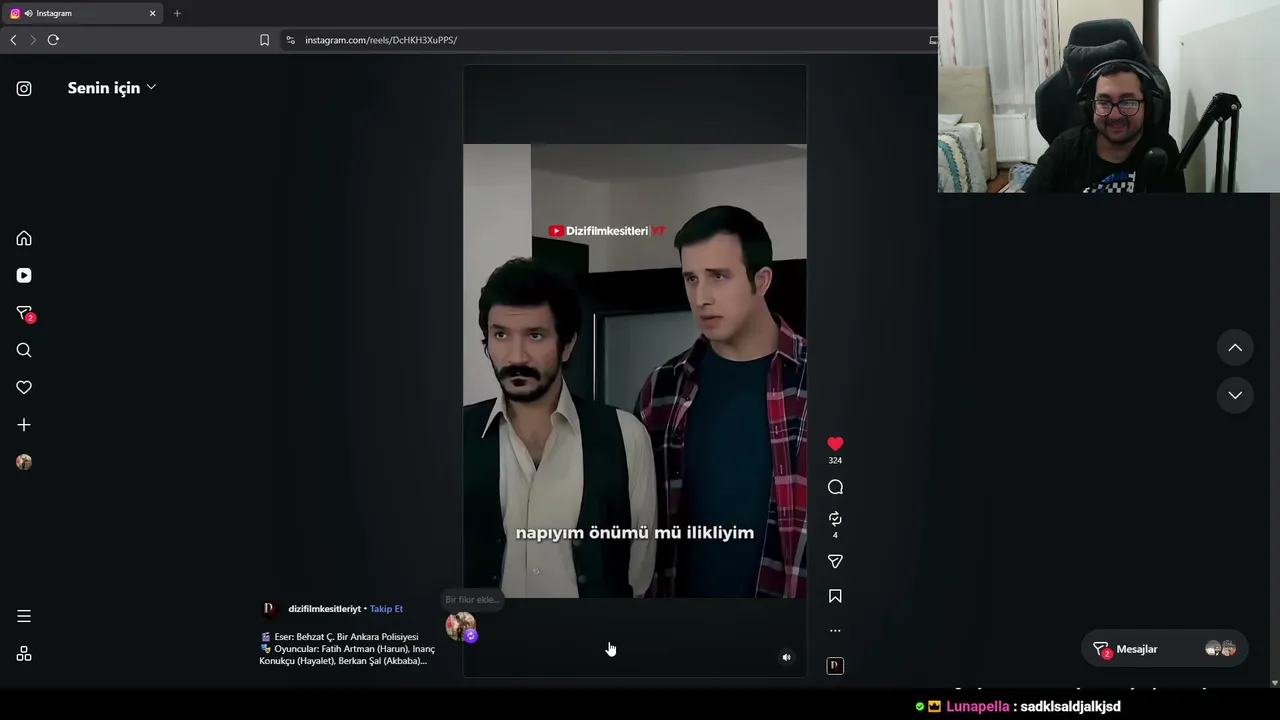Open Instagram search from the sidebar

pyautogui.click(x=24, y=350)
